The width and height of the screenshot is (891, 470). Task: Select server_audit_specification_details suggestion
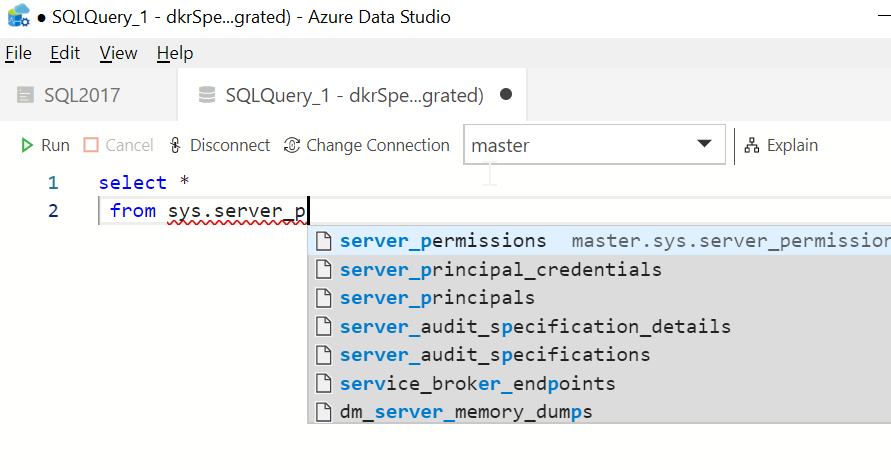pos(535,327)
